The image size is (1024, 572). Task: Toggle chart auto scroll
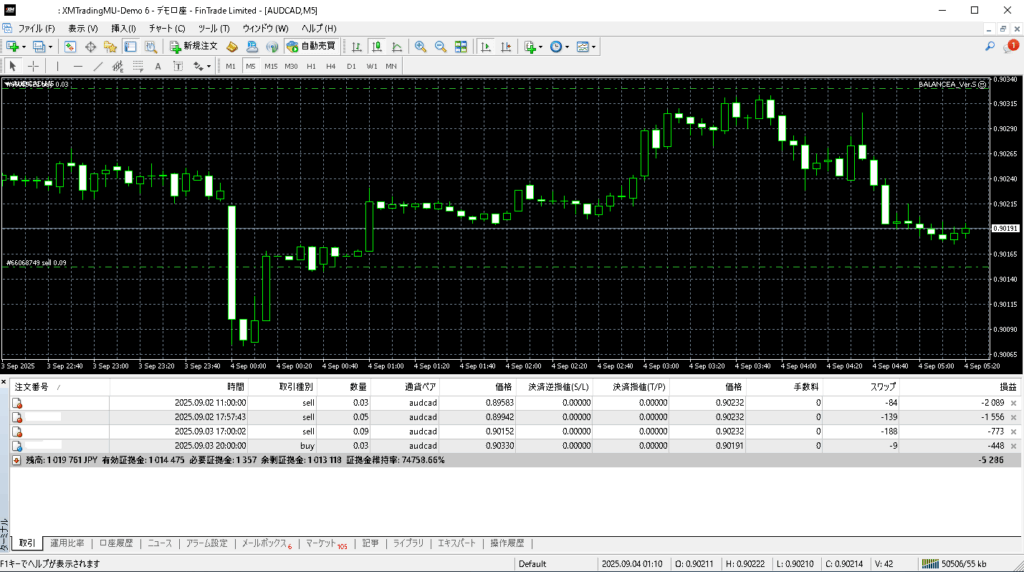[485, 46]
